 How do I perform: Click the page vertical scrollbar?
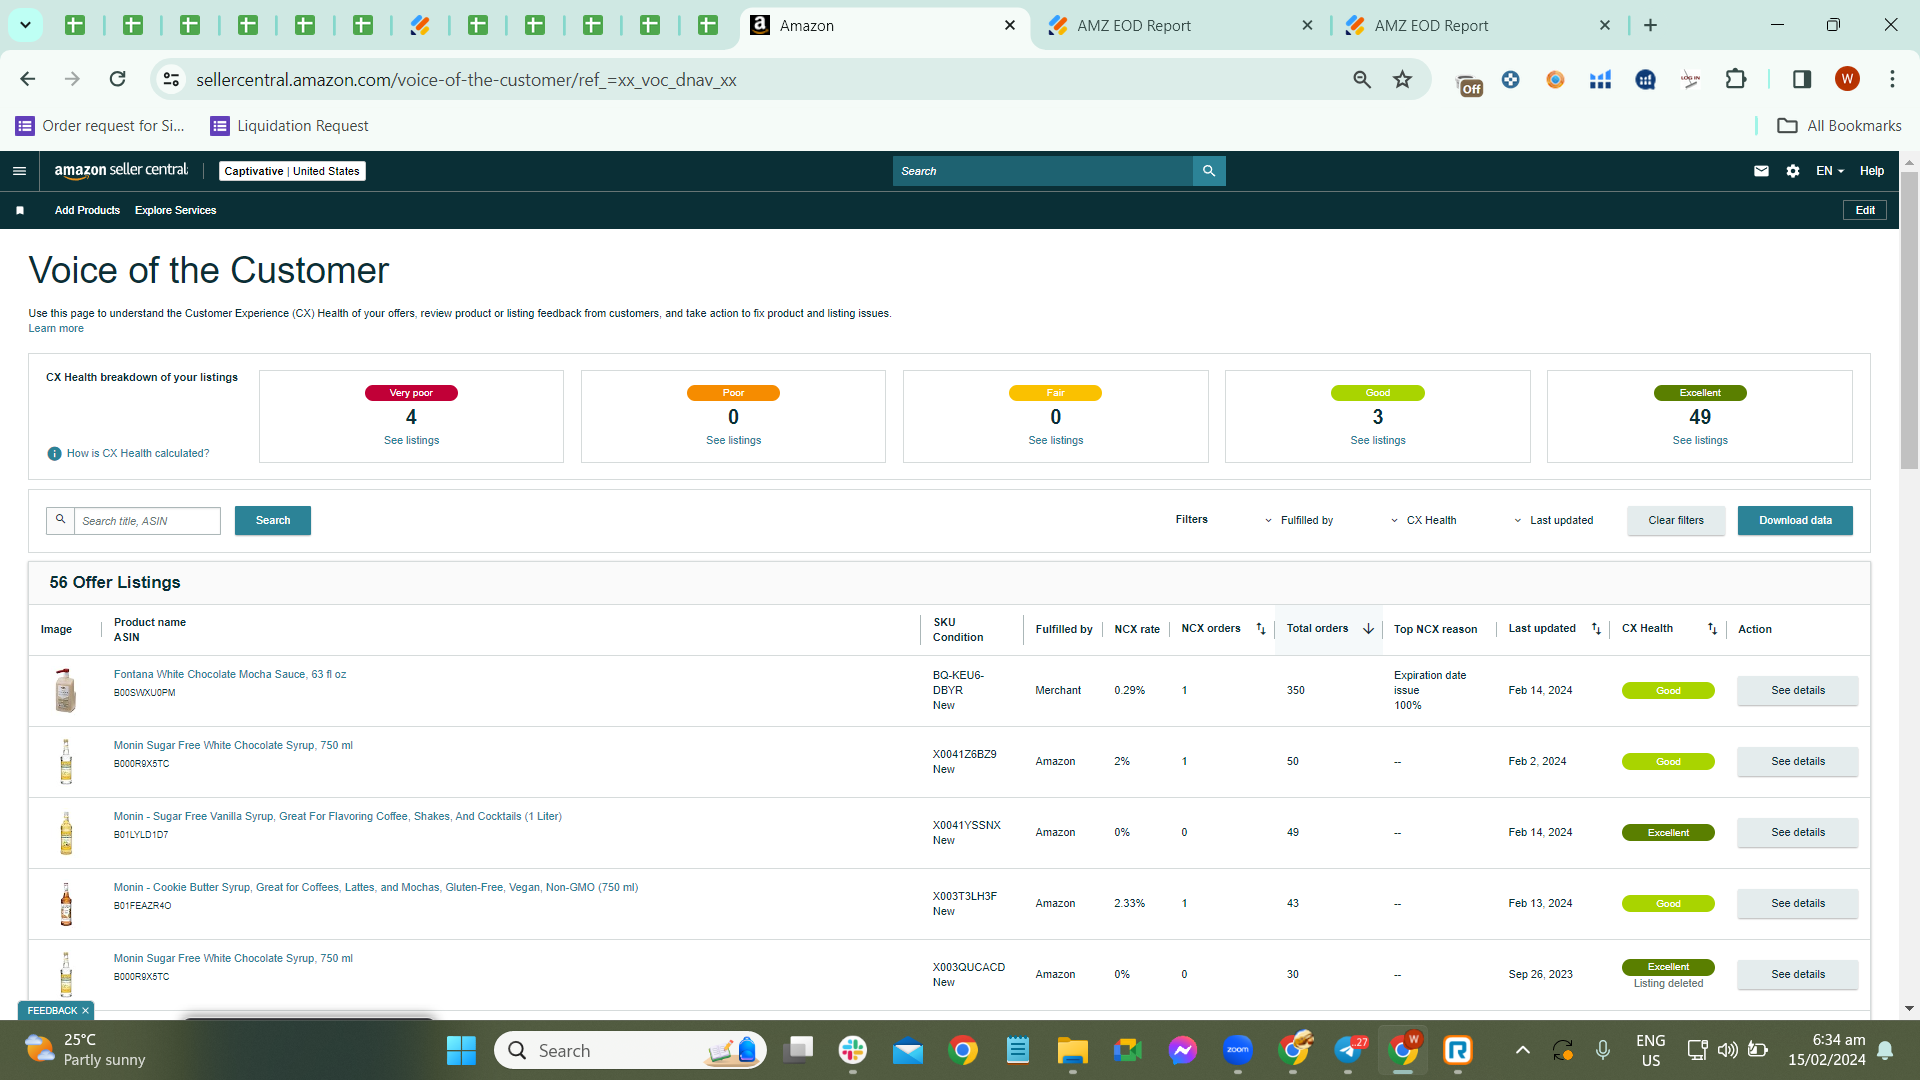pos(1909,320)
